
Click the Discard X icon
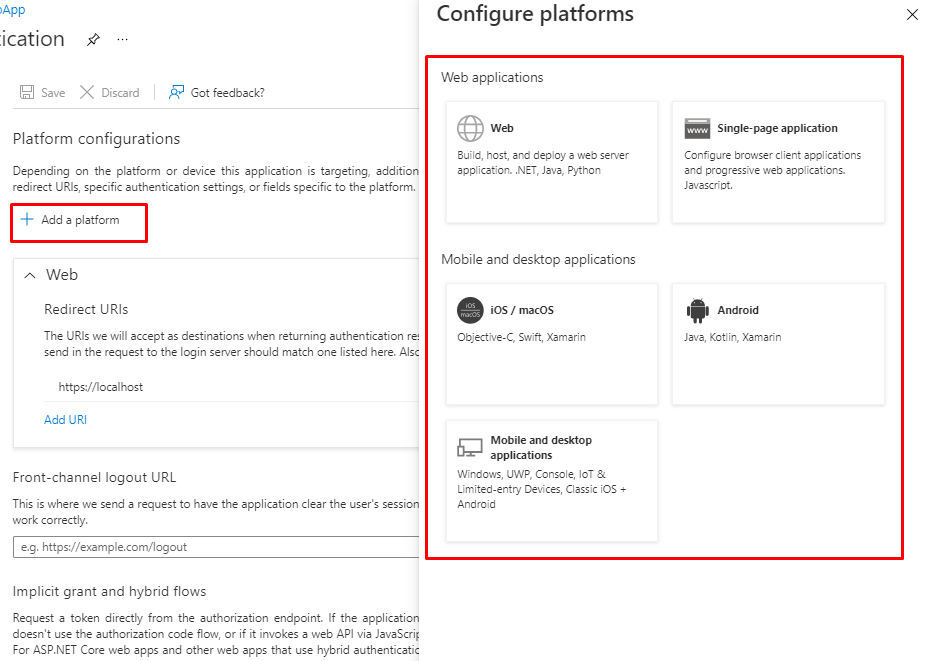pos(87,92)
